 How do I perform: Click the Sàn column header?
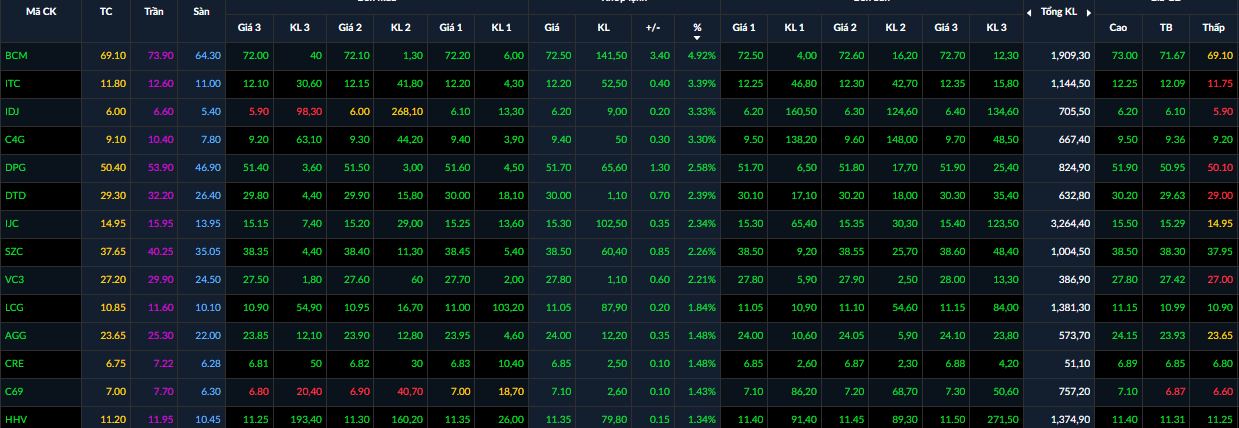pyautogui.click(x=201, y=12)
